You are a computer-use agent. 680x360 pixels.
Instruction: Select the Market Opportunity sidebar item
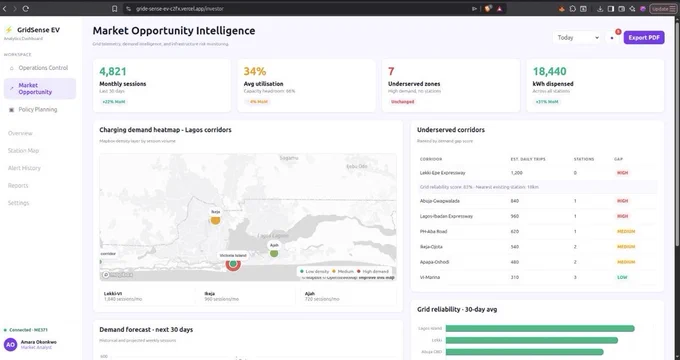[x=40, y=88]
